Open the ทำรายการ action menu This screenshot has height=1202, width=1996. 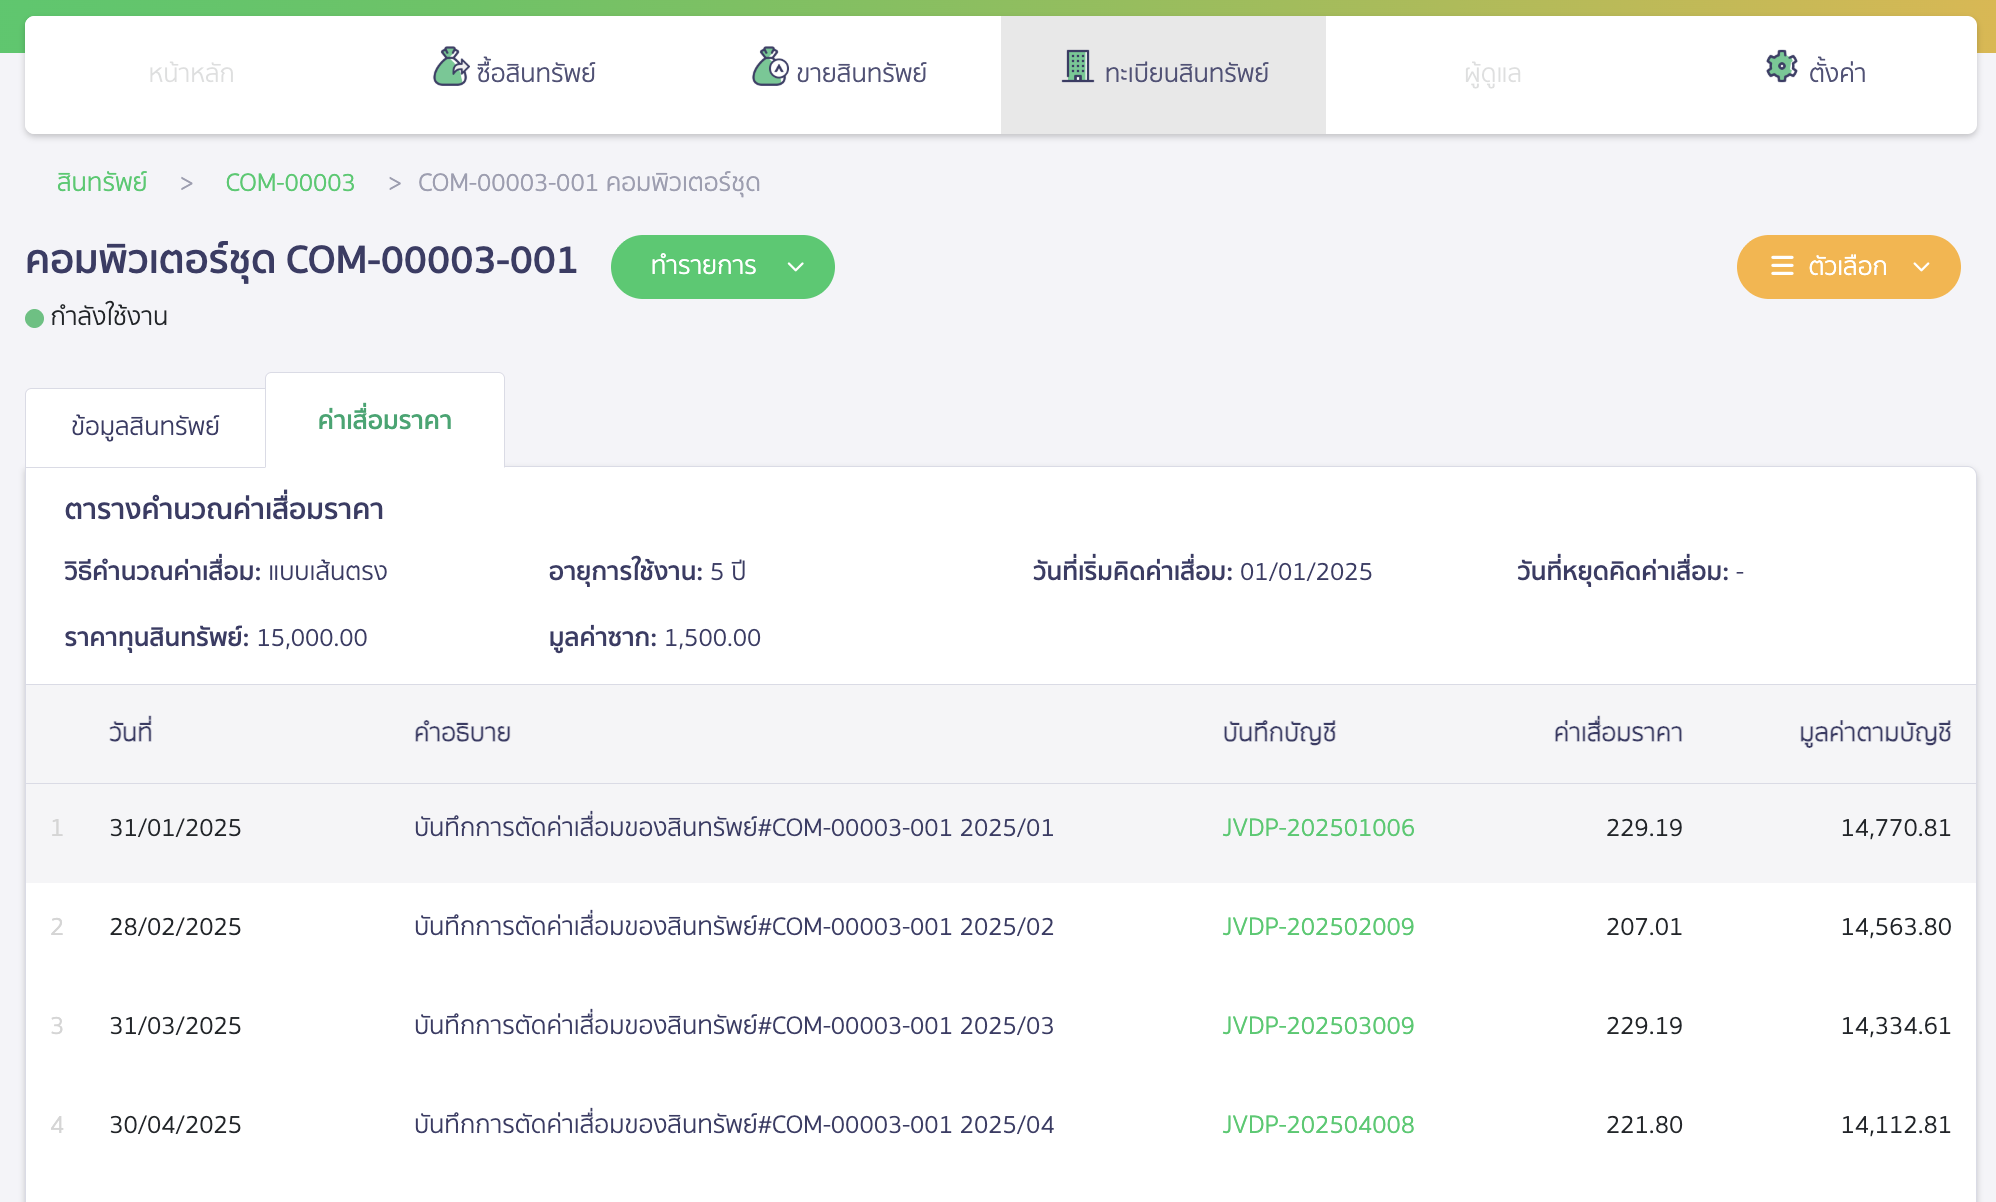pos(704,266)
